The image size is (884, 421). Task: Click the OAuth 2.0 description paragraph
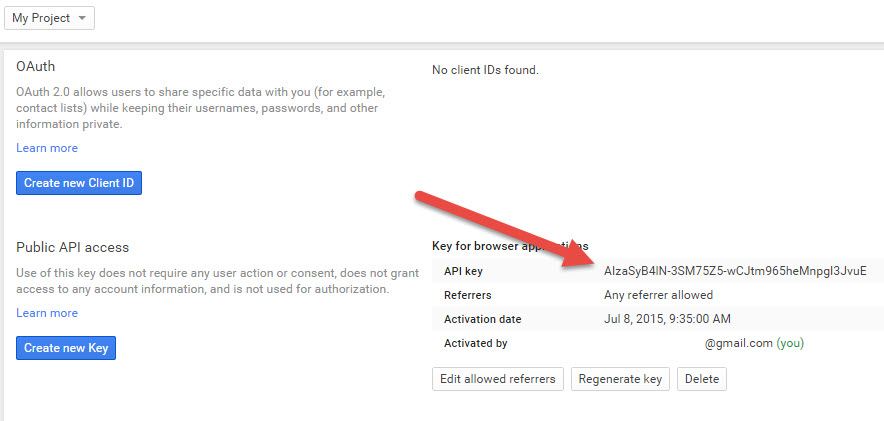[x=201, y=108]
